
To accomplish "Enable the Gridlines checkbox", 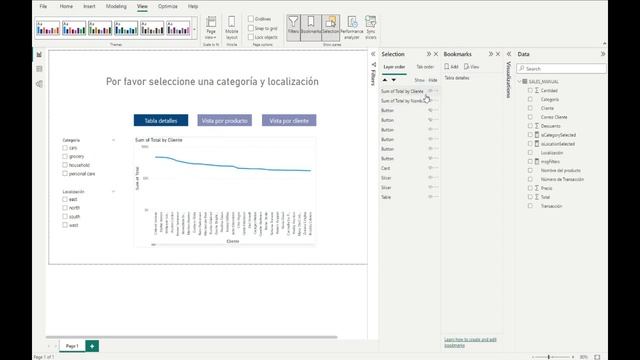I will tap(251, 19).
